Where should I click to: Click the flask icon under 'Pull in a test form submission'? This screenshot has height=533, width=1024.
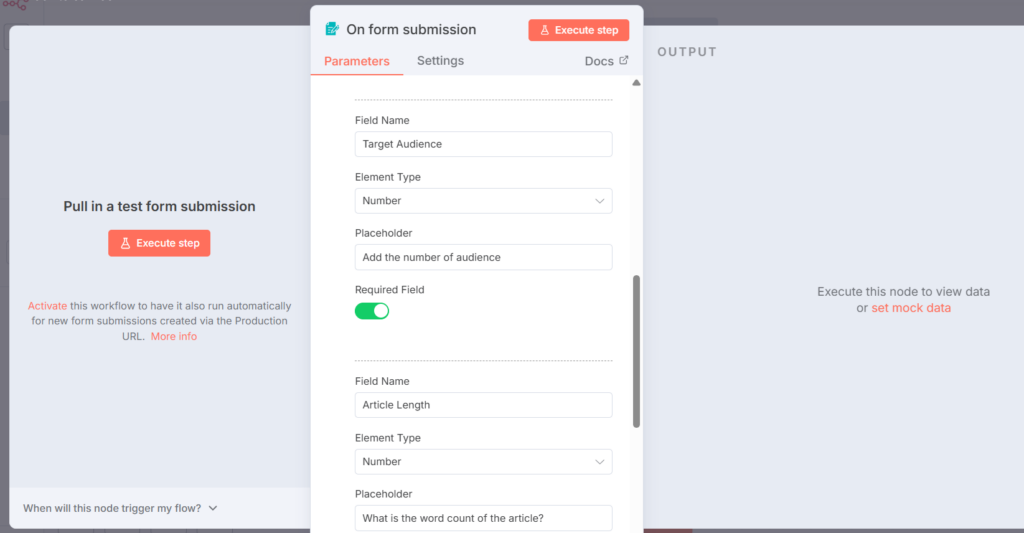(126, 243)
